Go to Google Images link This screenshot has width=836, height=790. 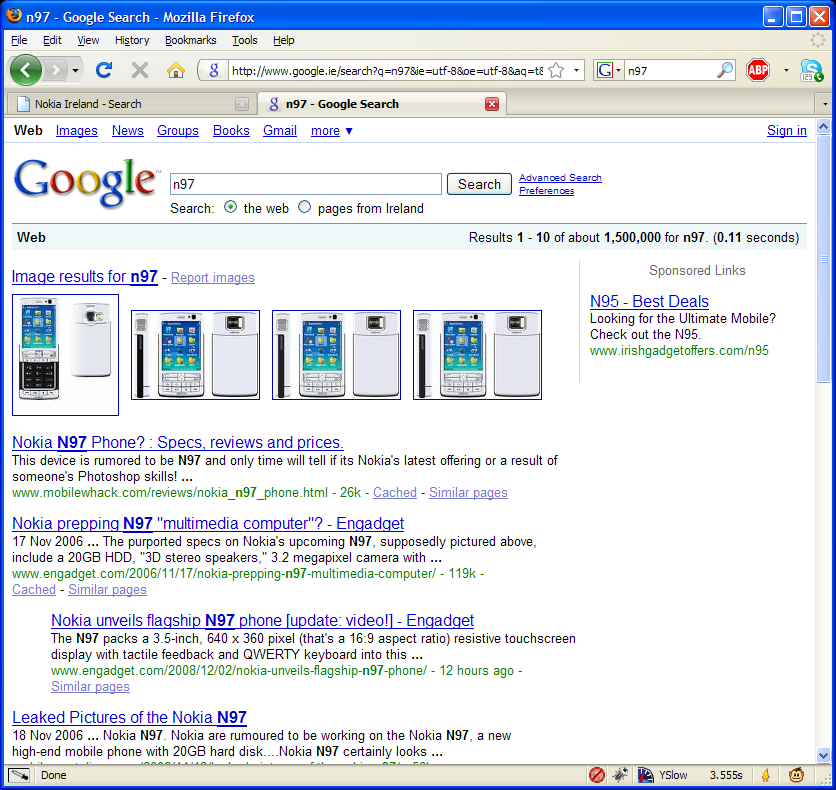77,131
